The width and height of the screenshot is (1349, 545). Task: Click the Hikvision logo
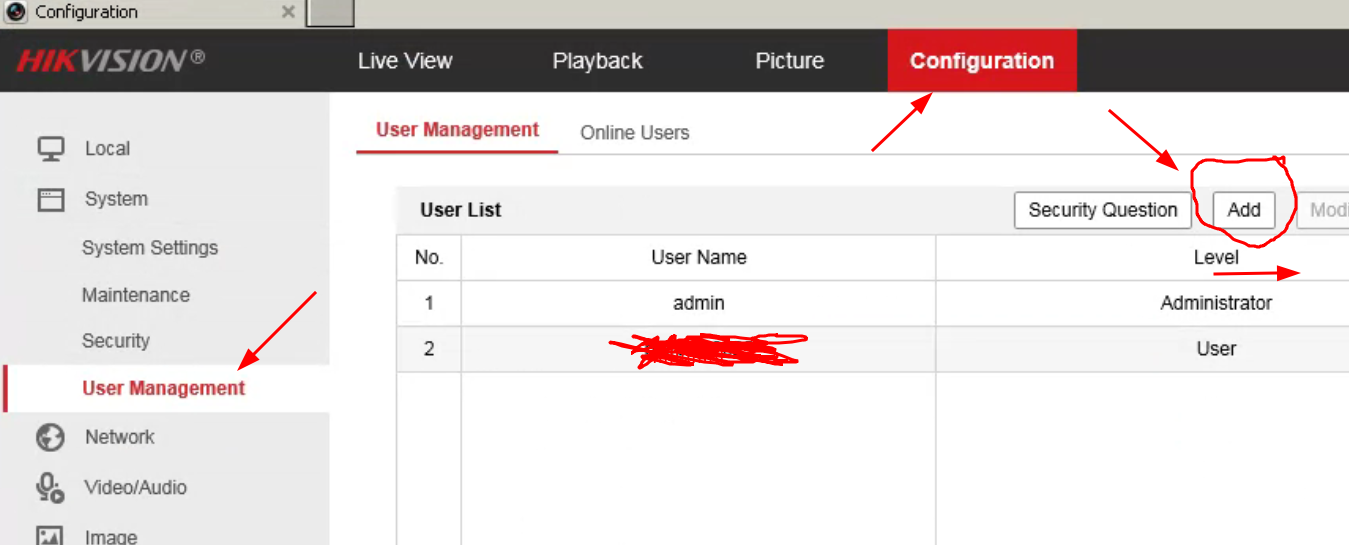coord(110,61)
